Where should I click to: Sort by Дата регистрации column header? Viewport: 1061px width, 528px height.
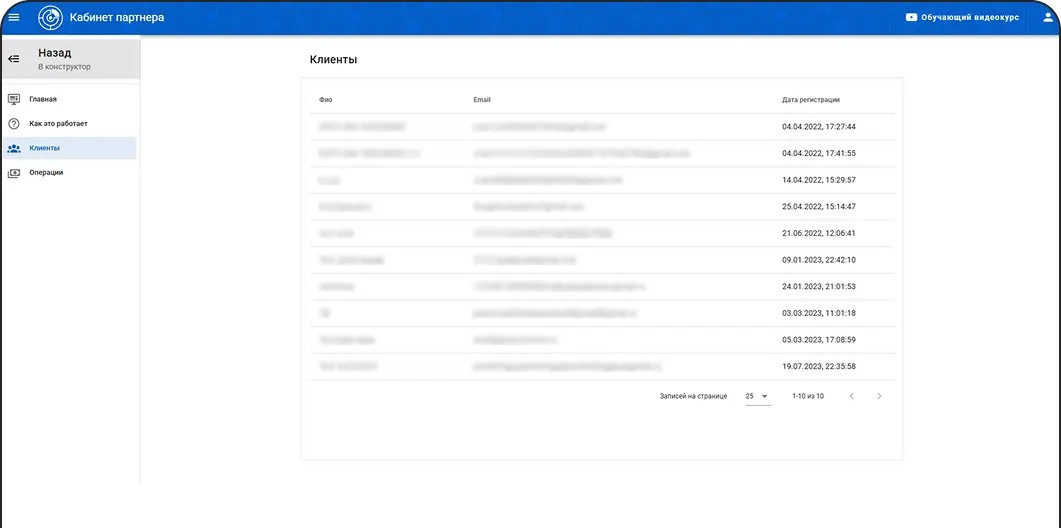tap(810, 100)
